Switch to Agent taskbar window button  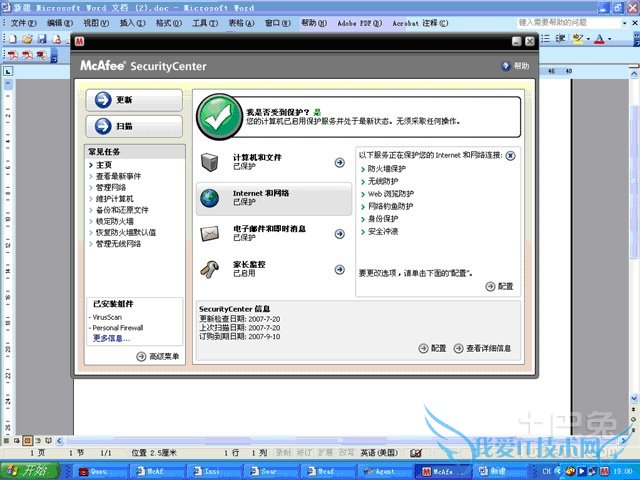click(x=384, y=471)
